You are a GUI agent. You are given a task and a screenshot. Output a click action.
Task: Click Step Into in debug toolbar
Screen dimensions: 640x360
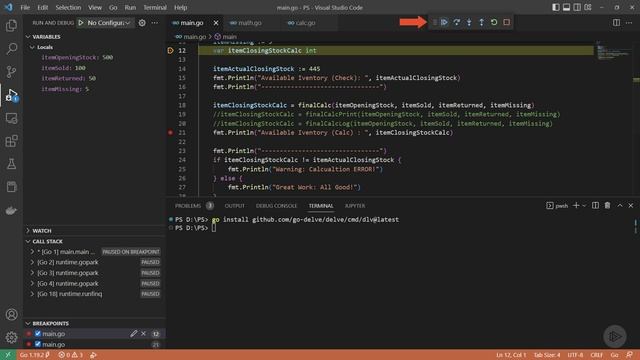click(x=469, y=22)
